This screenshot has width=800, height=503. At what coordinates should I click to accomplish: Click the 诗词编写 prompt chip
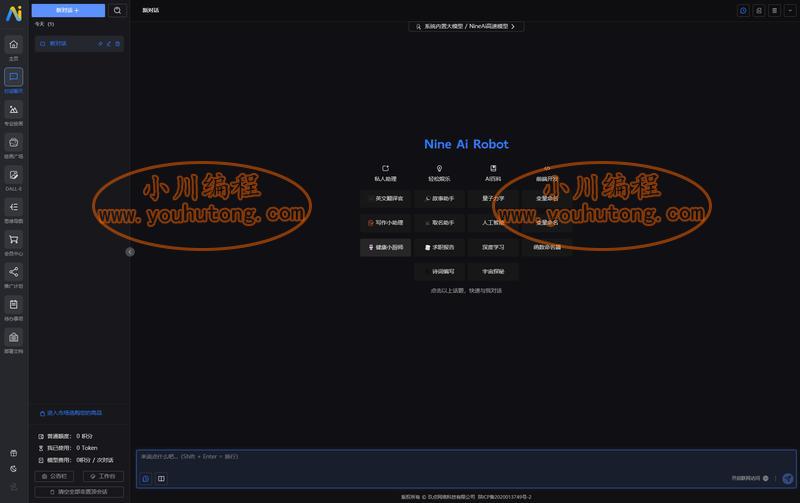tap(439, 272)
